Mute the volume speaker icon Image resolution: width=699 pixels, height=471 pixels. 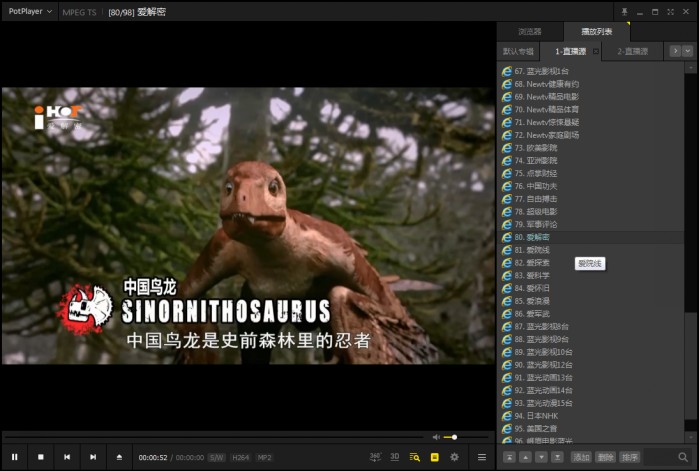click(436, 437)
